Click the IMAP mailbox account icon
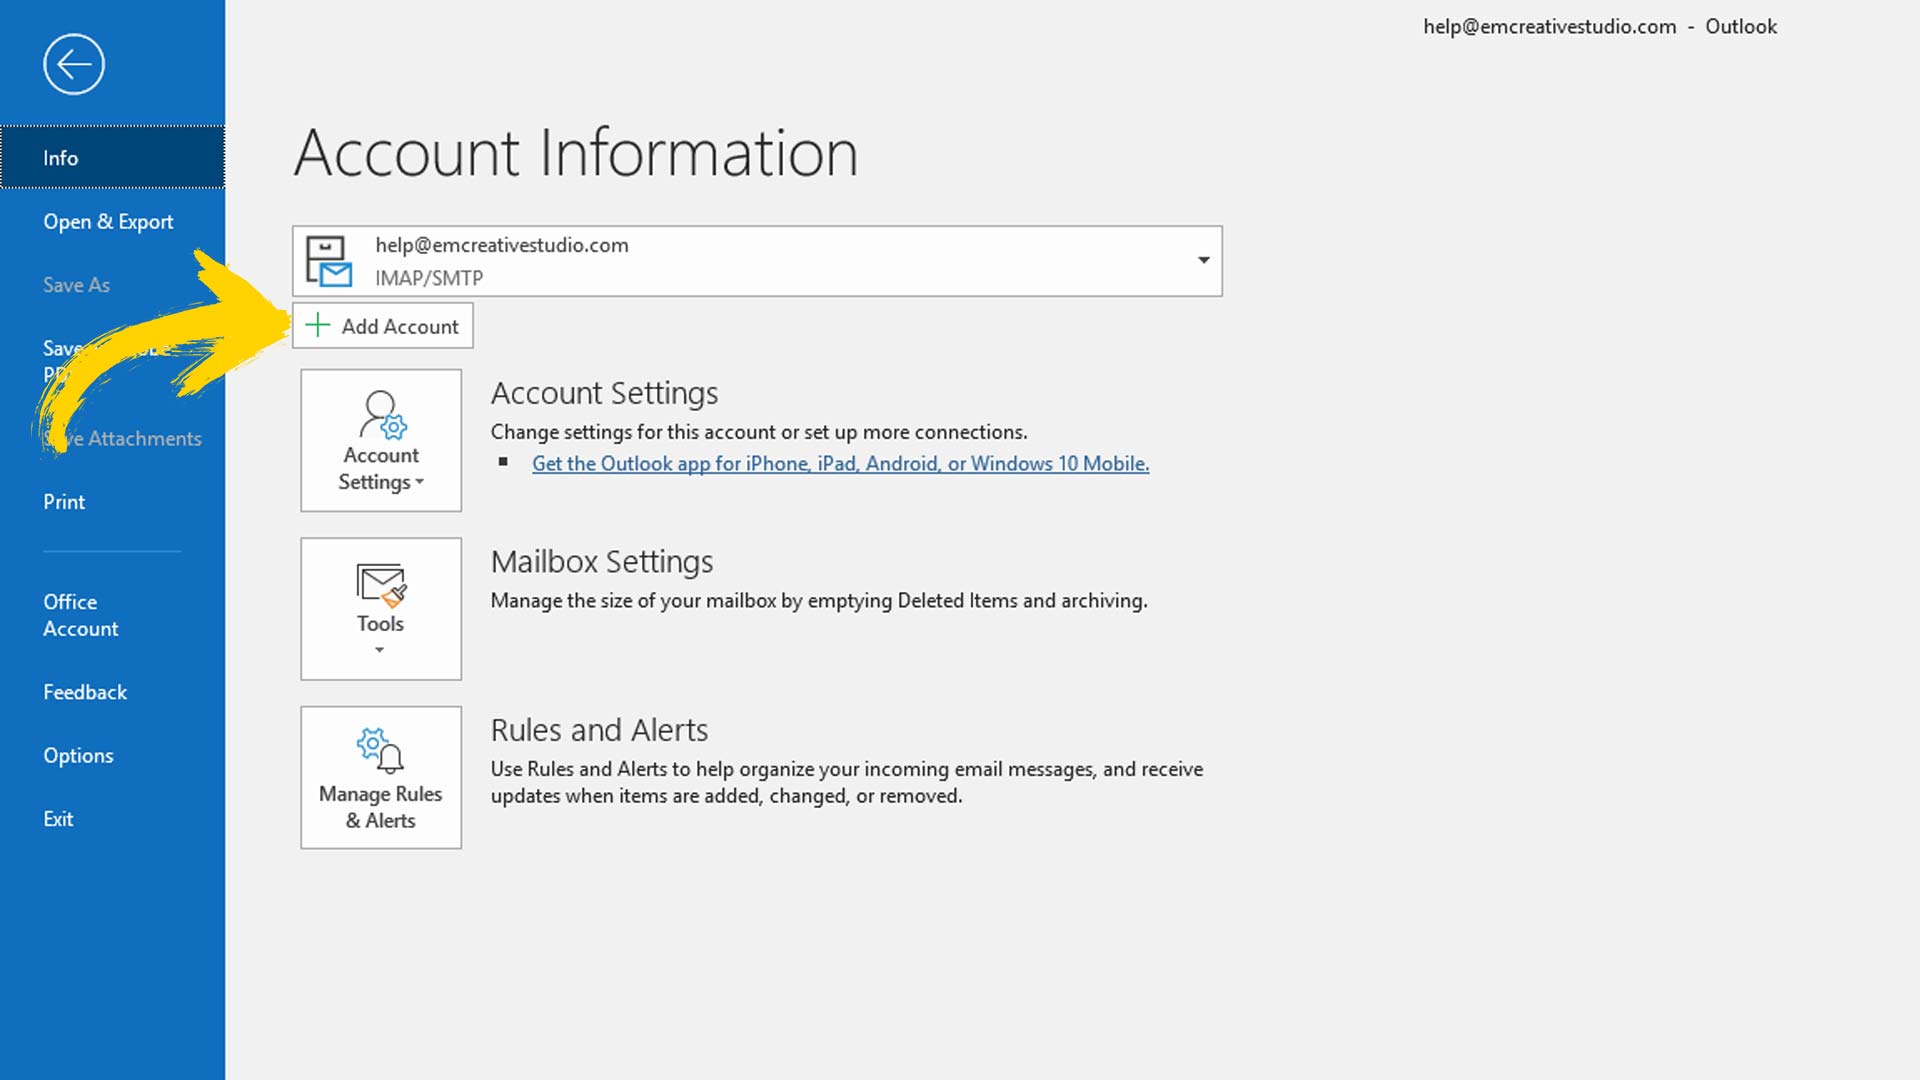 click(329, 261)
